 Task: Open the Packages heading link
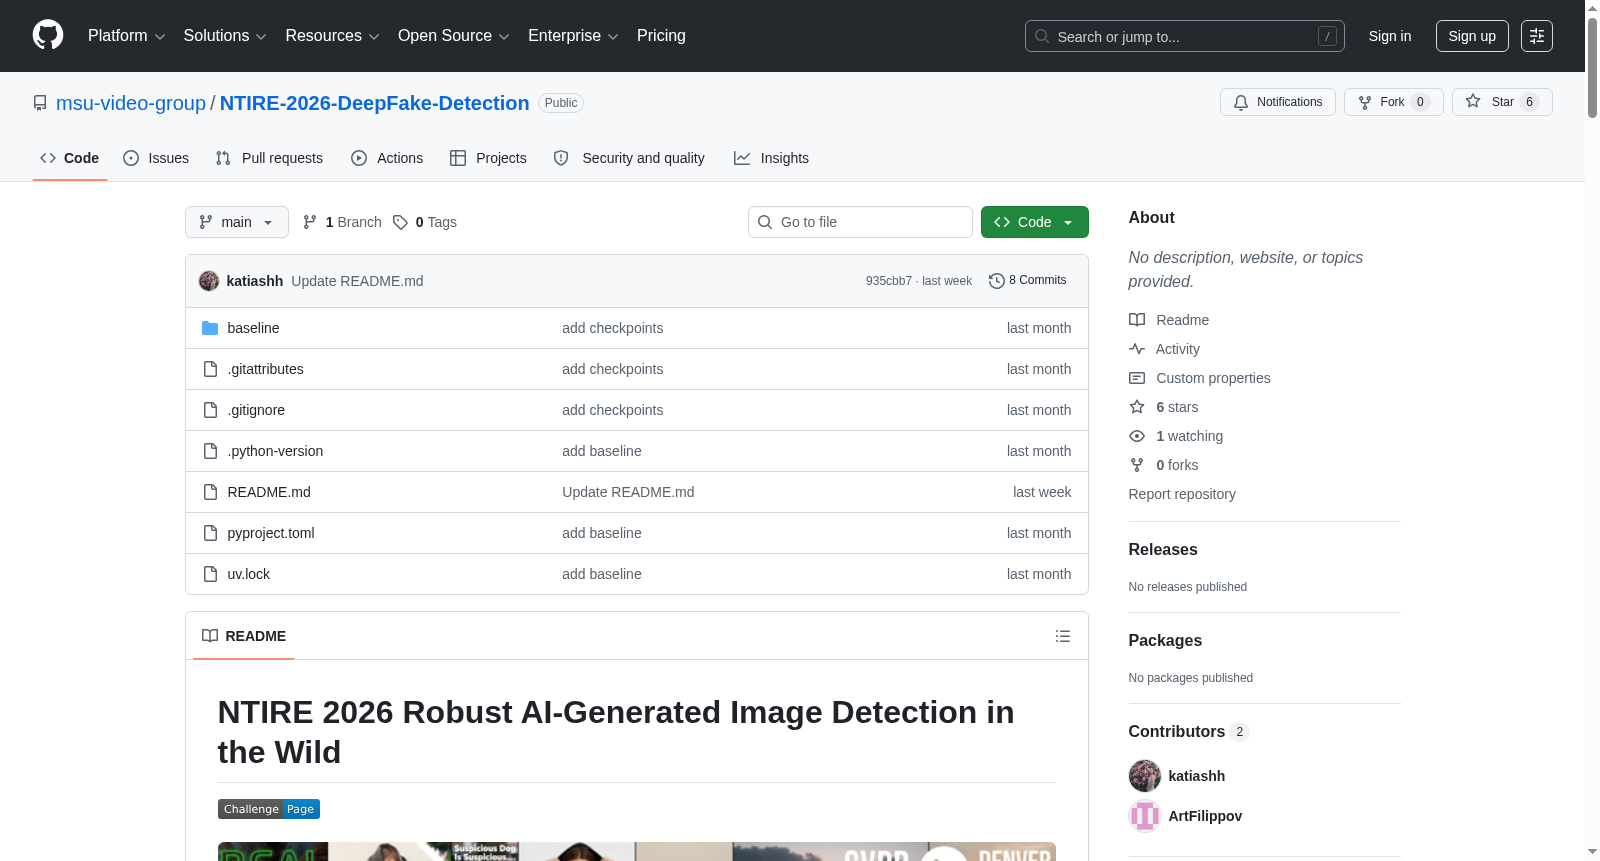point(1165,641)
